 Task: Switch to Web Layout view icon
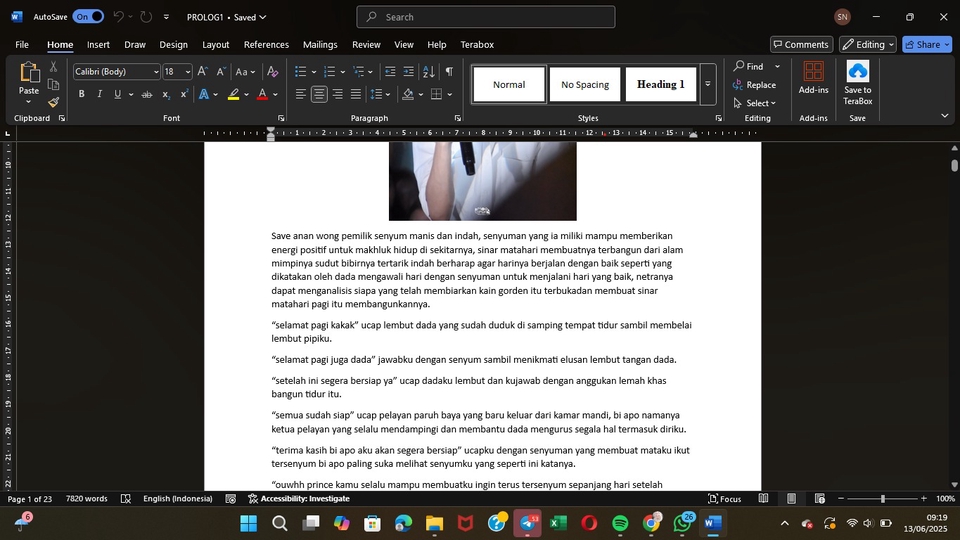820,498
